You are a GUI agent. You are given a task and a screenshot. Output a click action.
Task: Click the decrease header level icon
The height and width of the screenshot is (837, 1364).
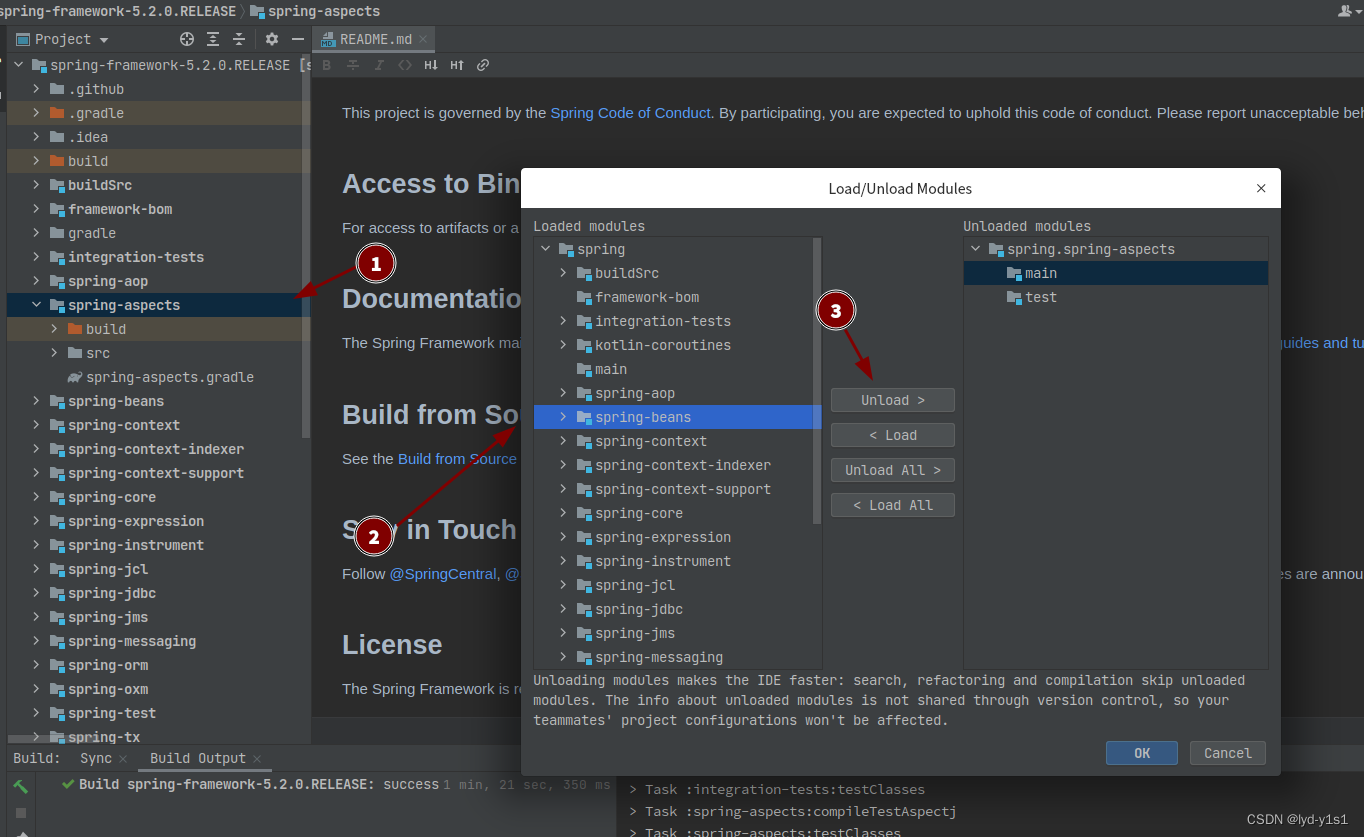431,65
